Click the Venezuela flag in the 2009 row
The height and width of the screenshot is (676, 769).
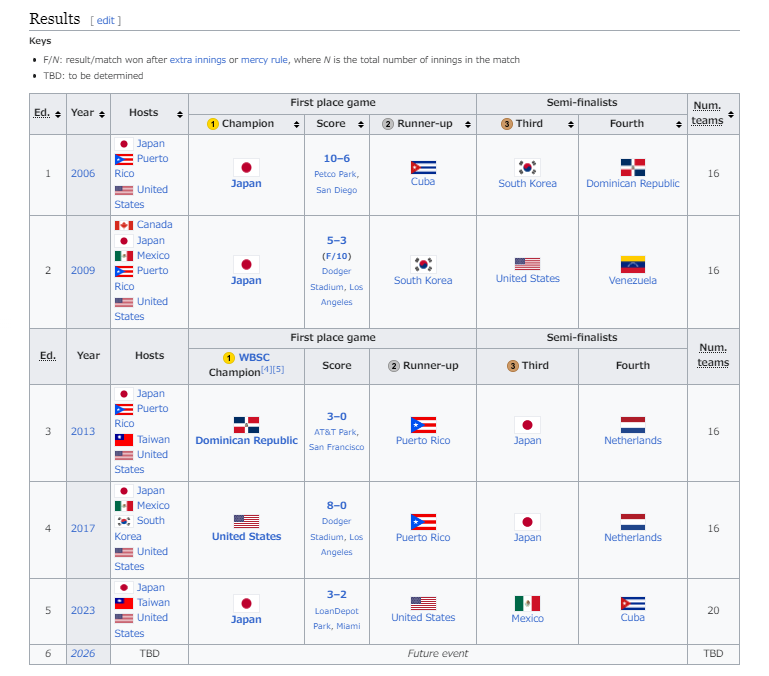(x=632, y=264)
